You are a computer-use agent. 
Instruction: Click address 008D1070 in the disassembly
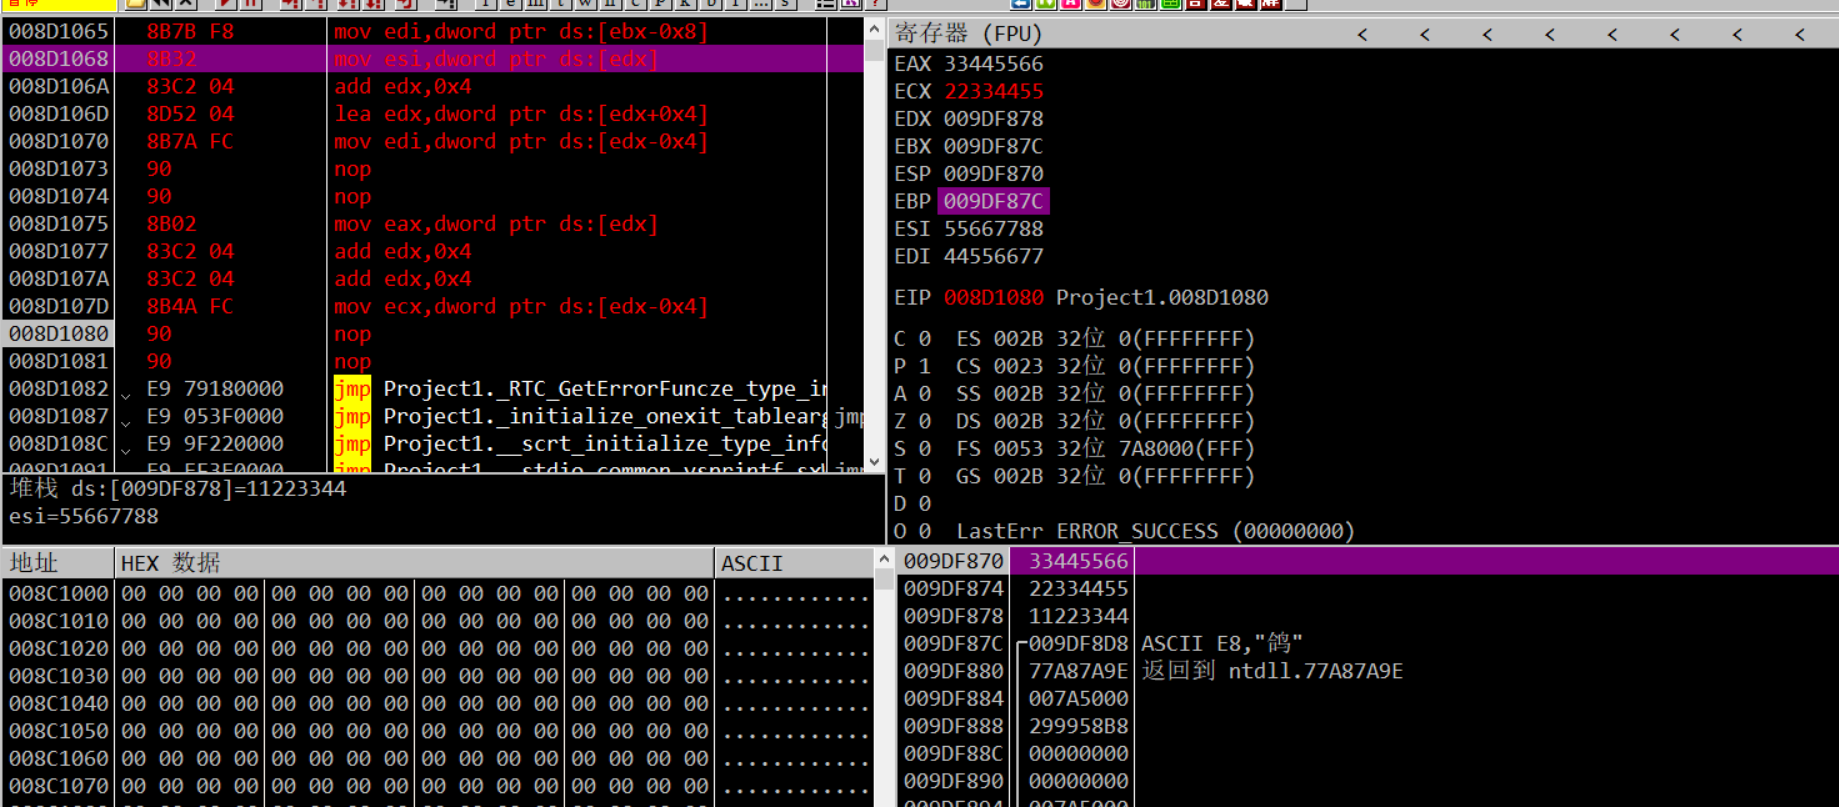pyautogui.click(x=58, y=141)
